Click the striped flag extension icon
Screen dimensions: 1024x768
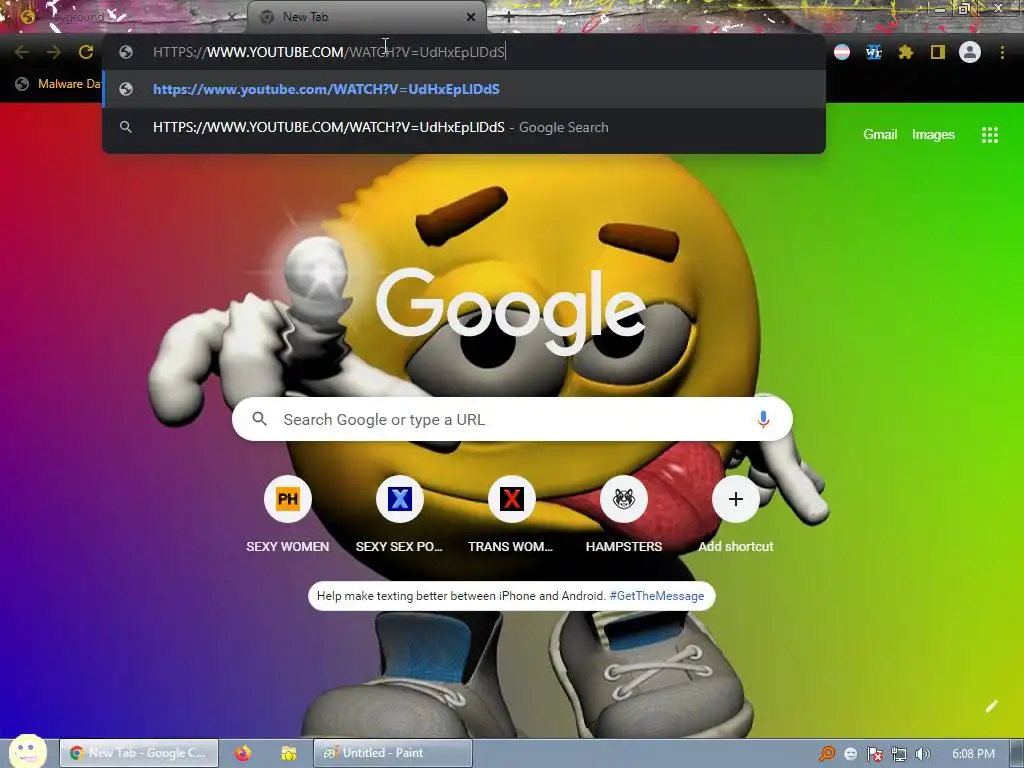tap(842, 52)
